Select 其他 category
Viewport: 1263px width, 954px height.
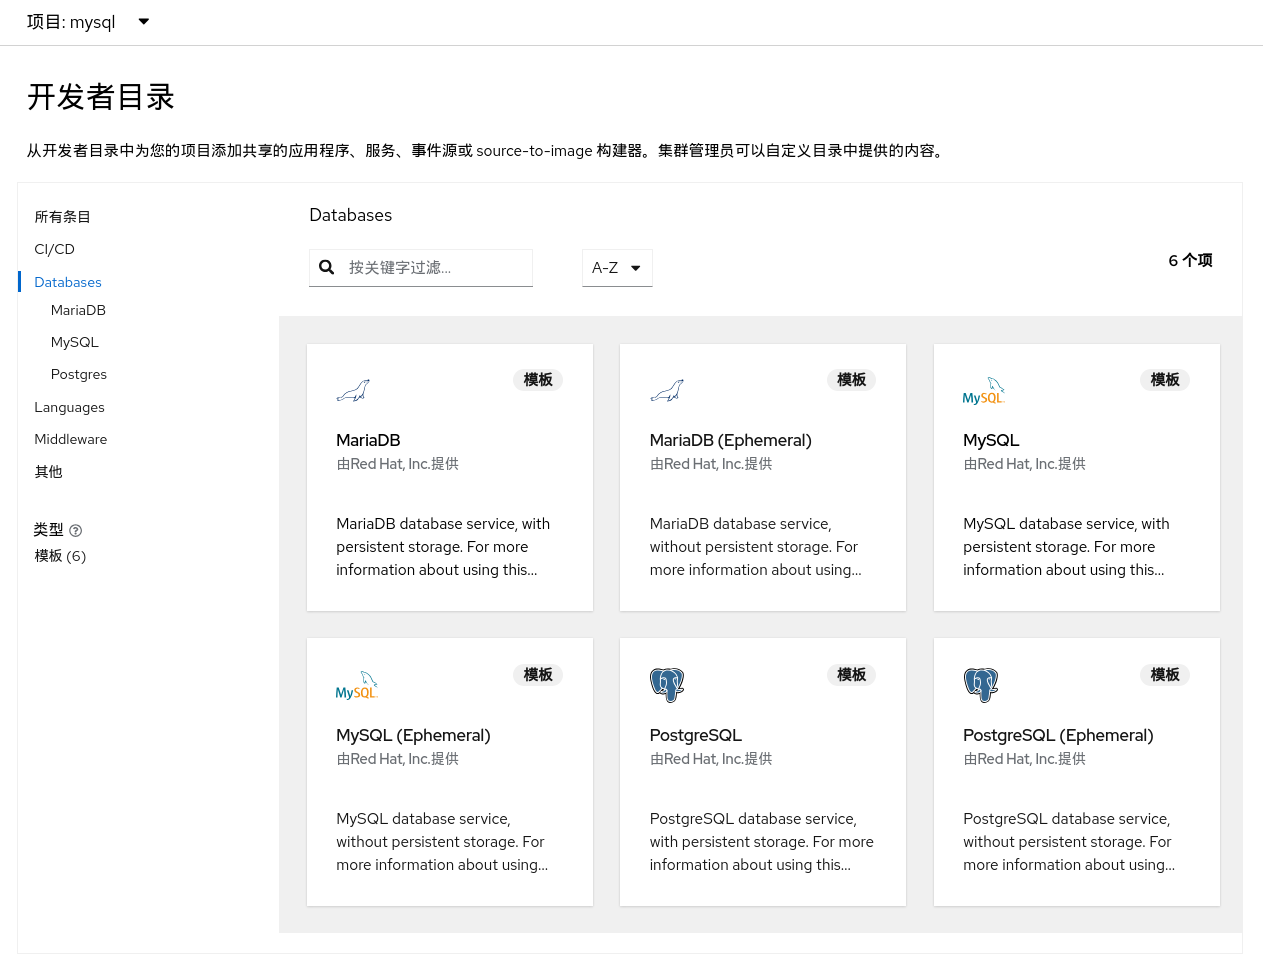pos(48,472)
